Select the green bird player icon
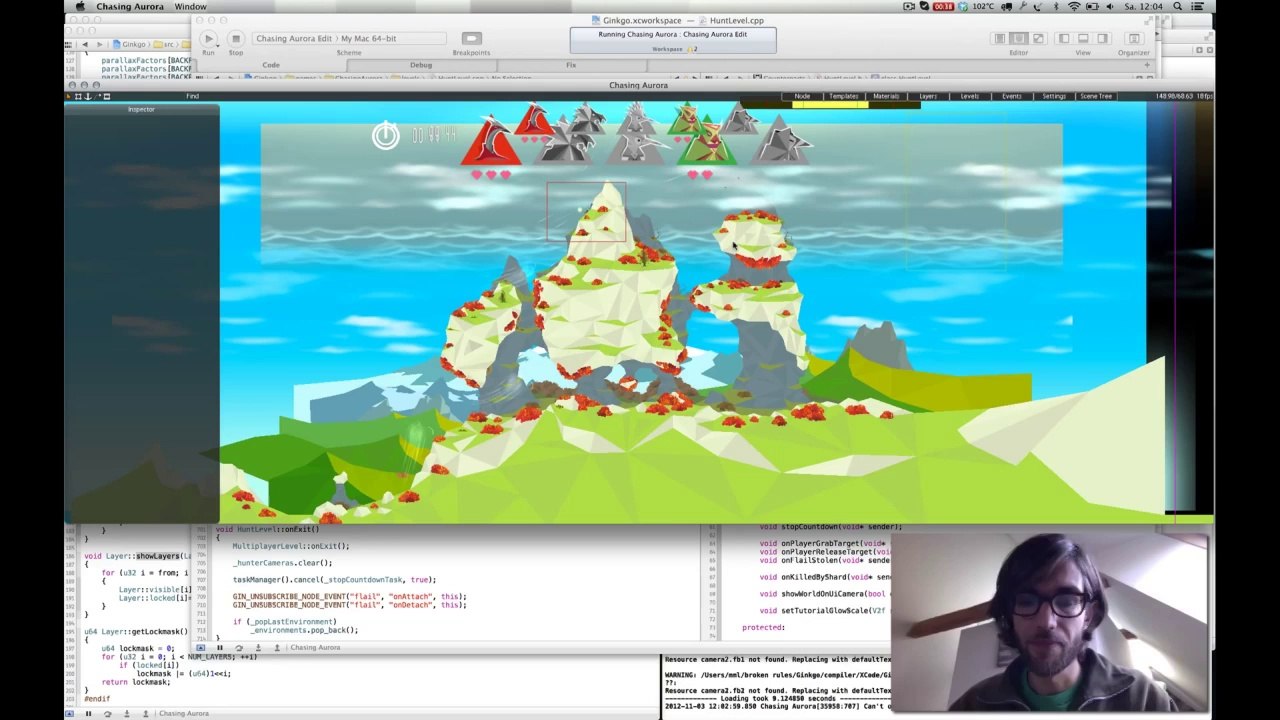The height and width of the screenshot is (720, 1280). [x=706, y=142]
